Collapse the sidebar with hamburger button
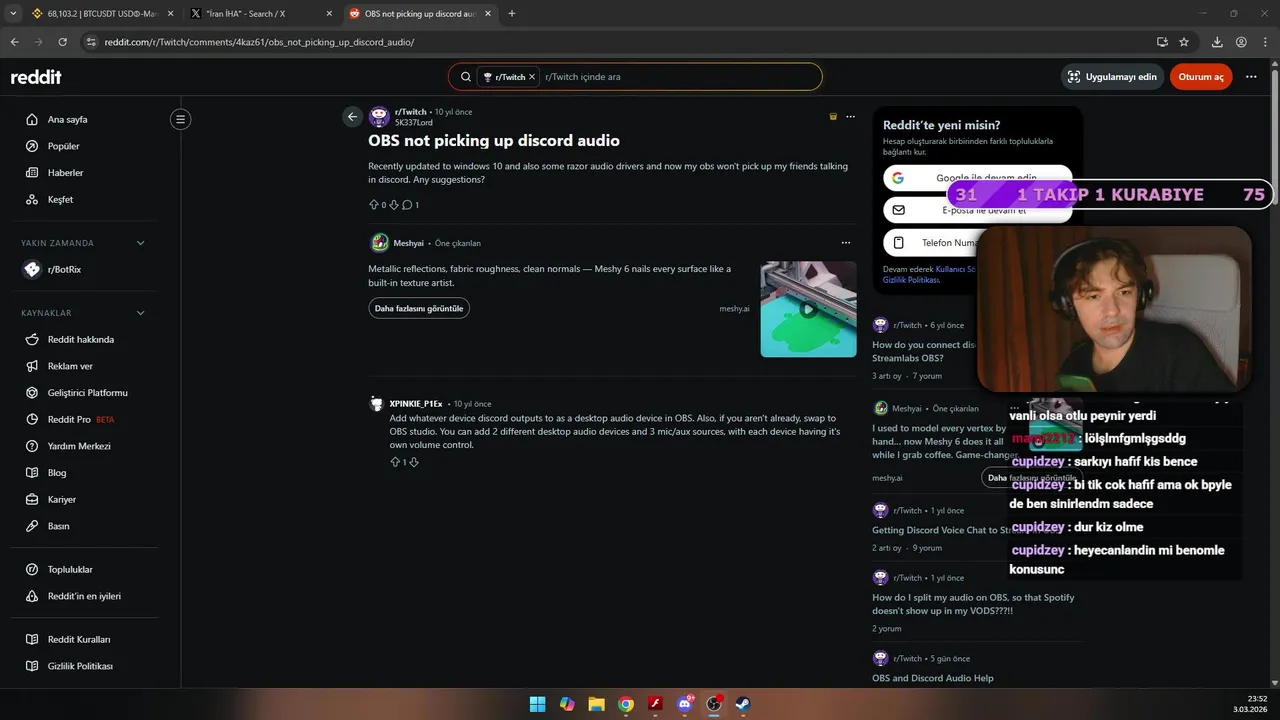The height and width of the screenshot is (720, 1280). point(180,119)
